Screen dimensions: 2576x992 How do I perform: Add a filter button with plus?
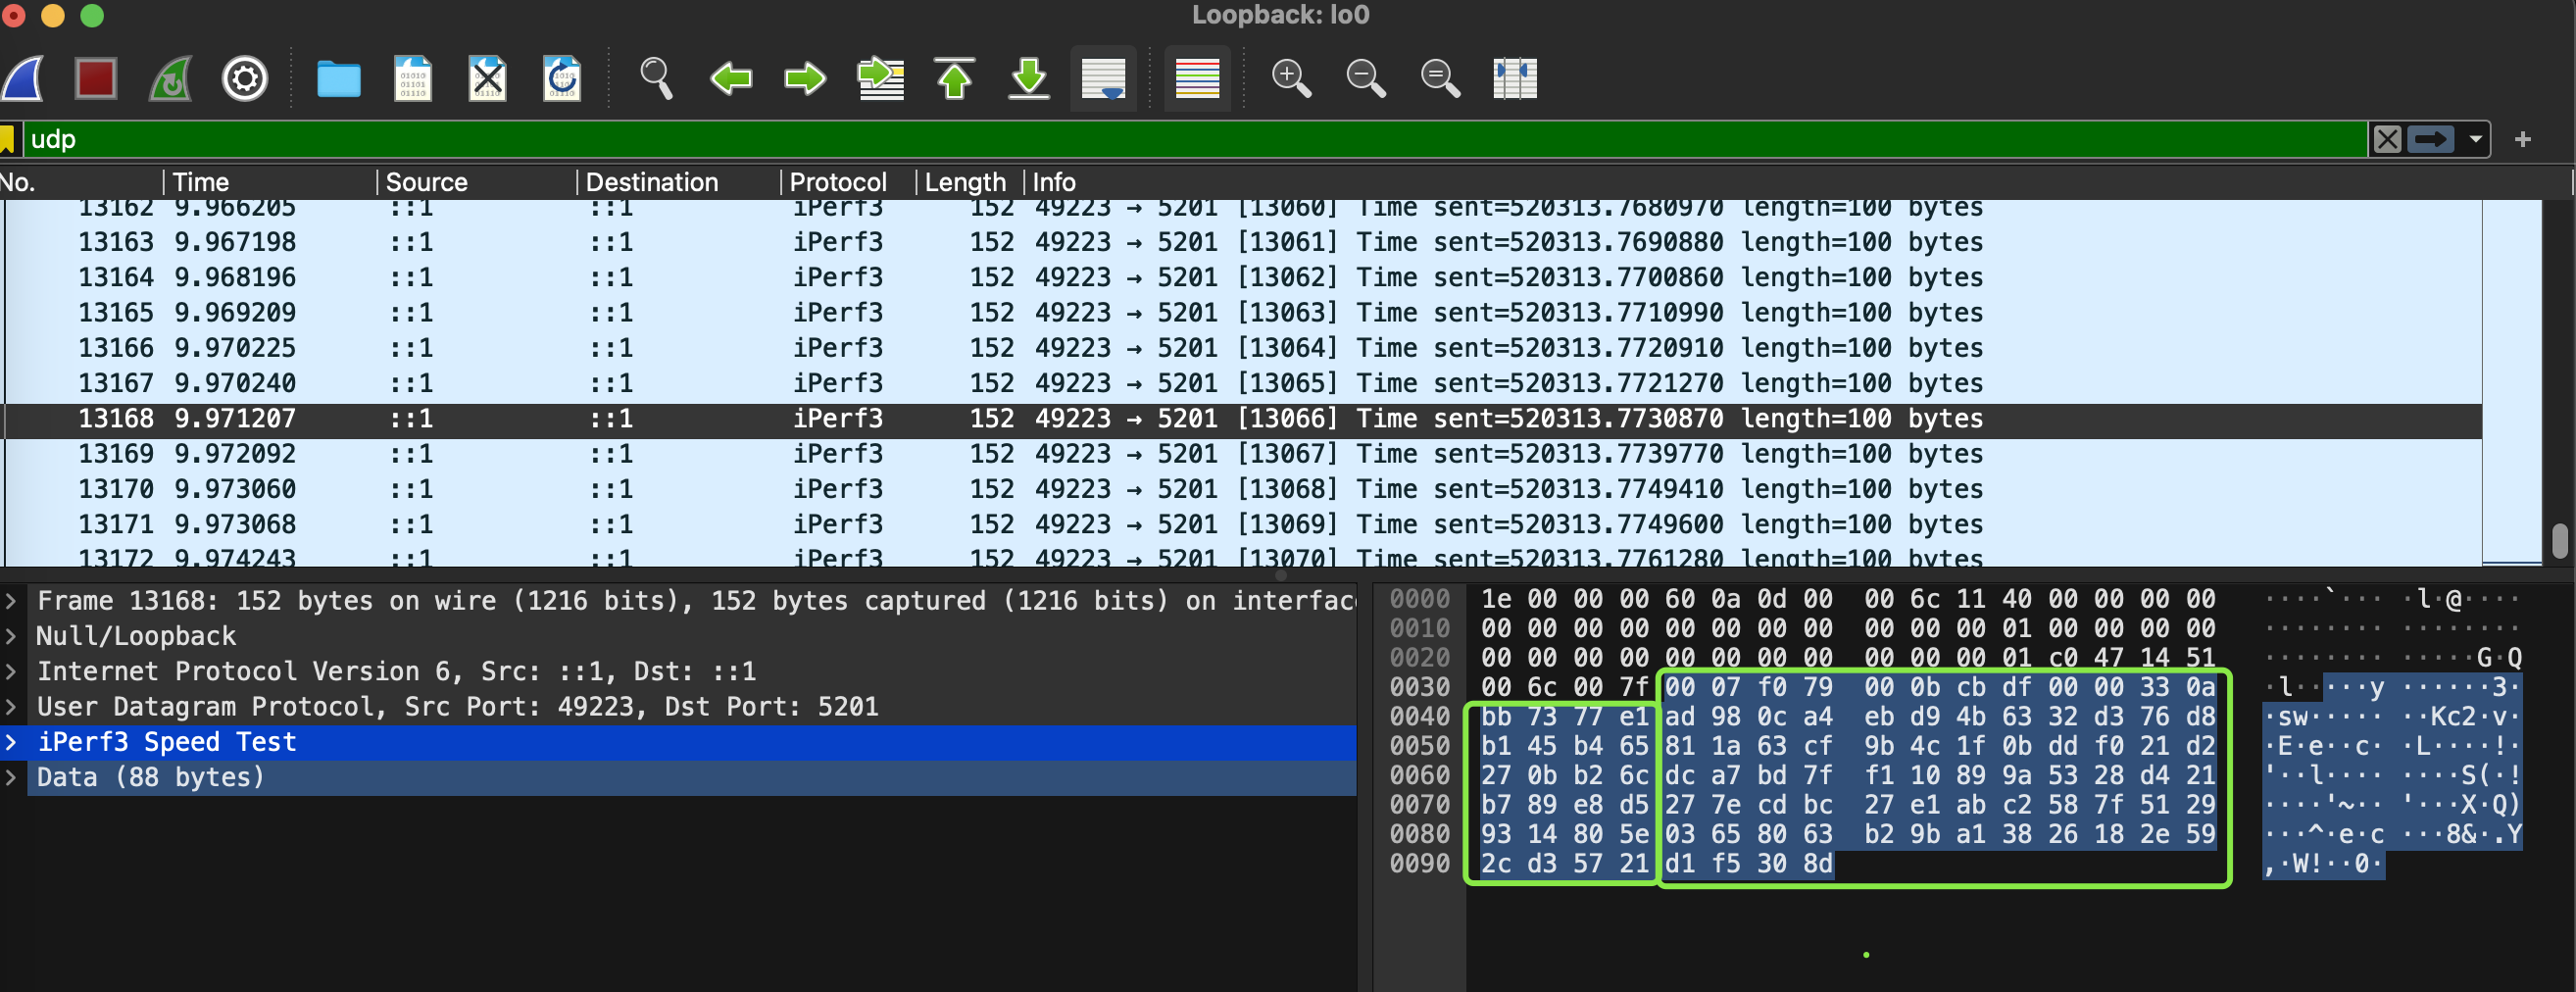[x=2522, y=139]
